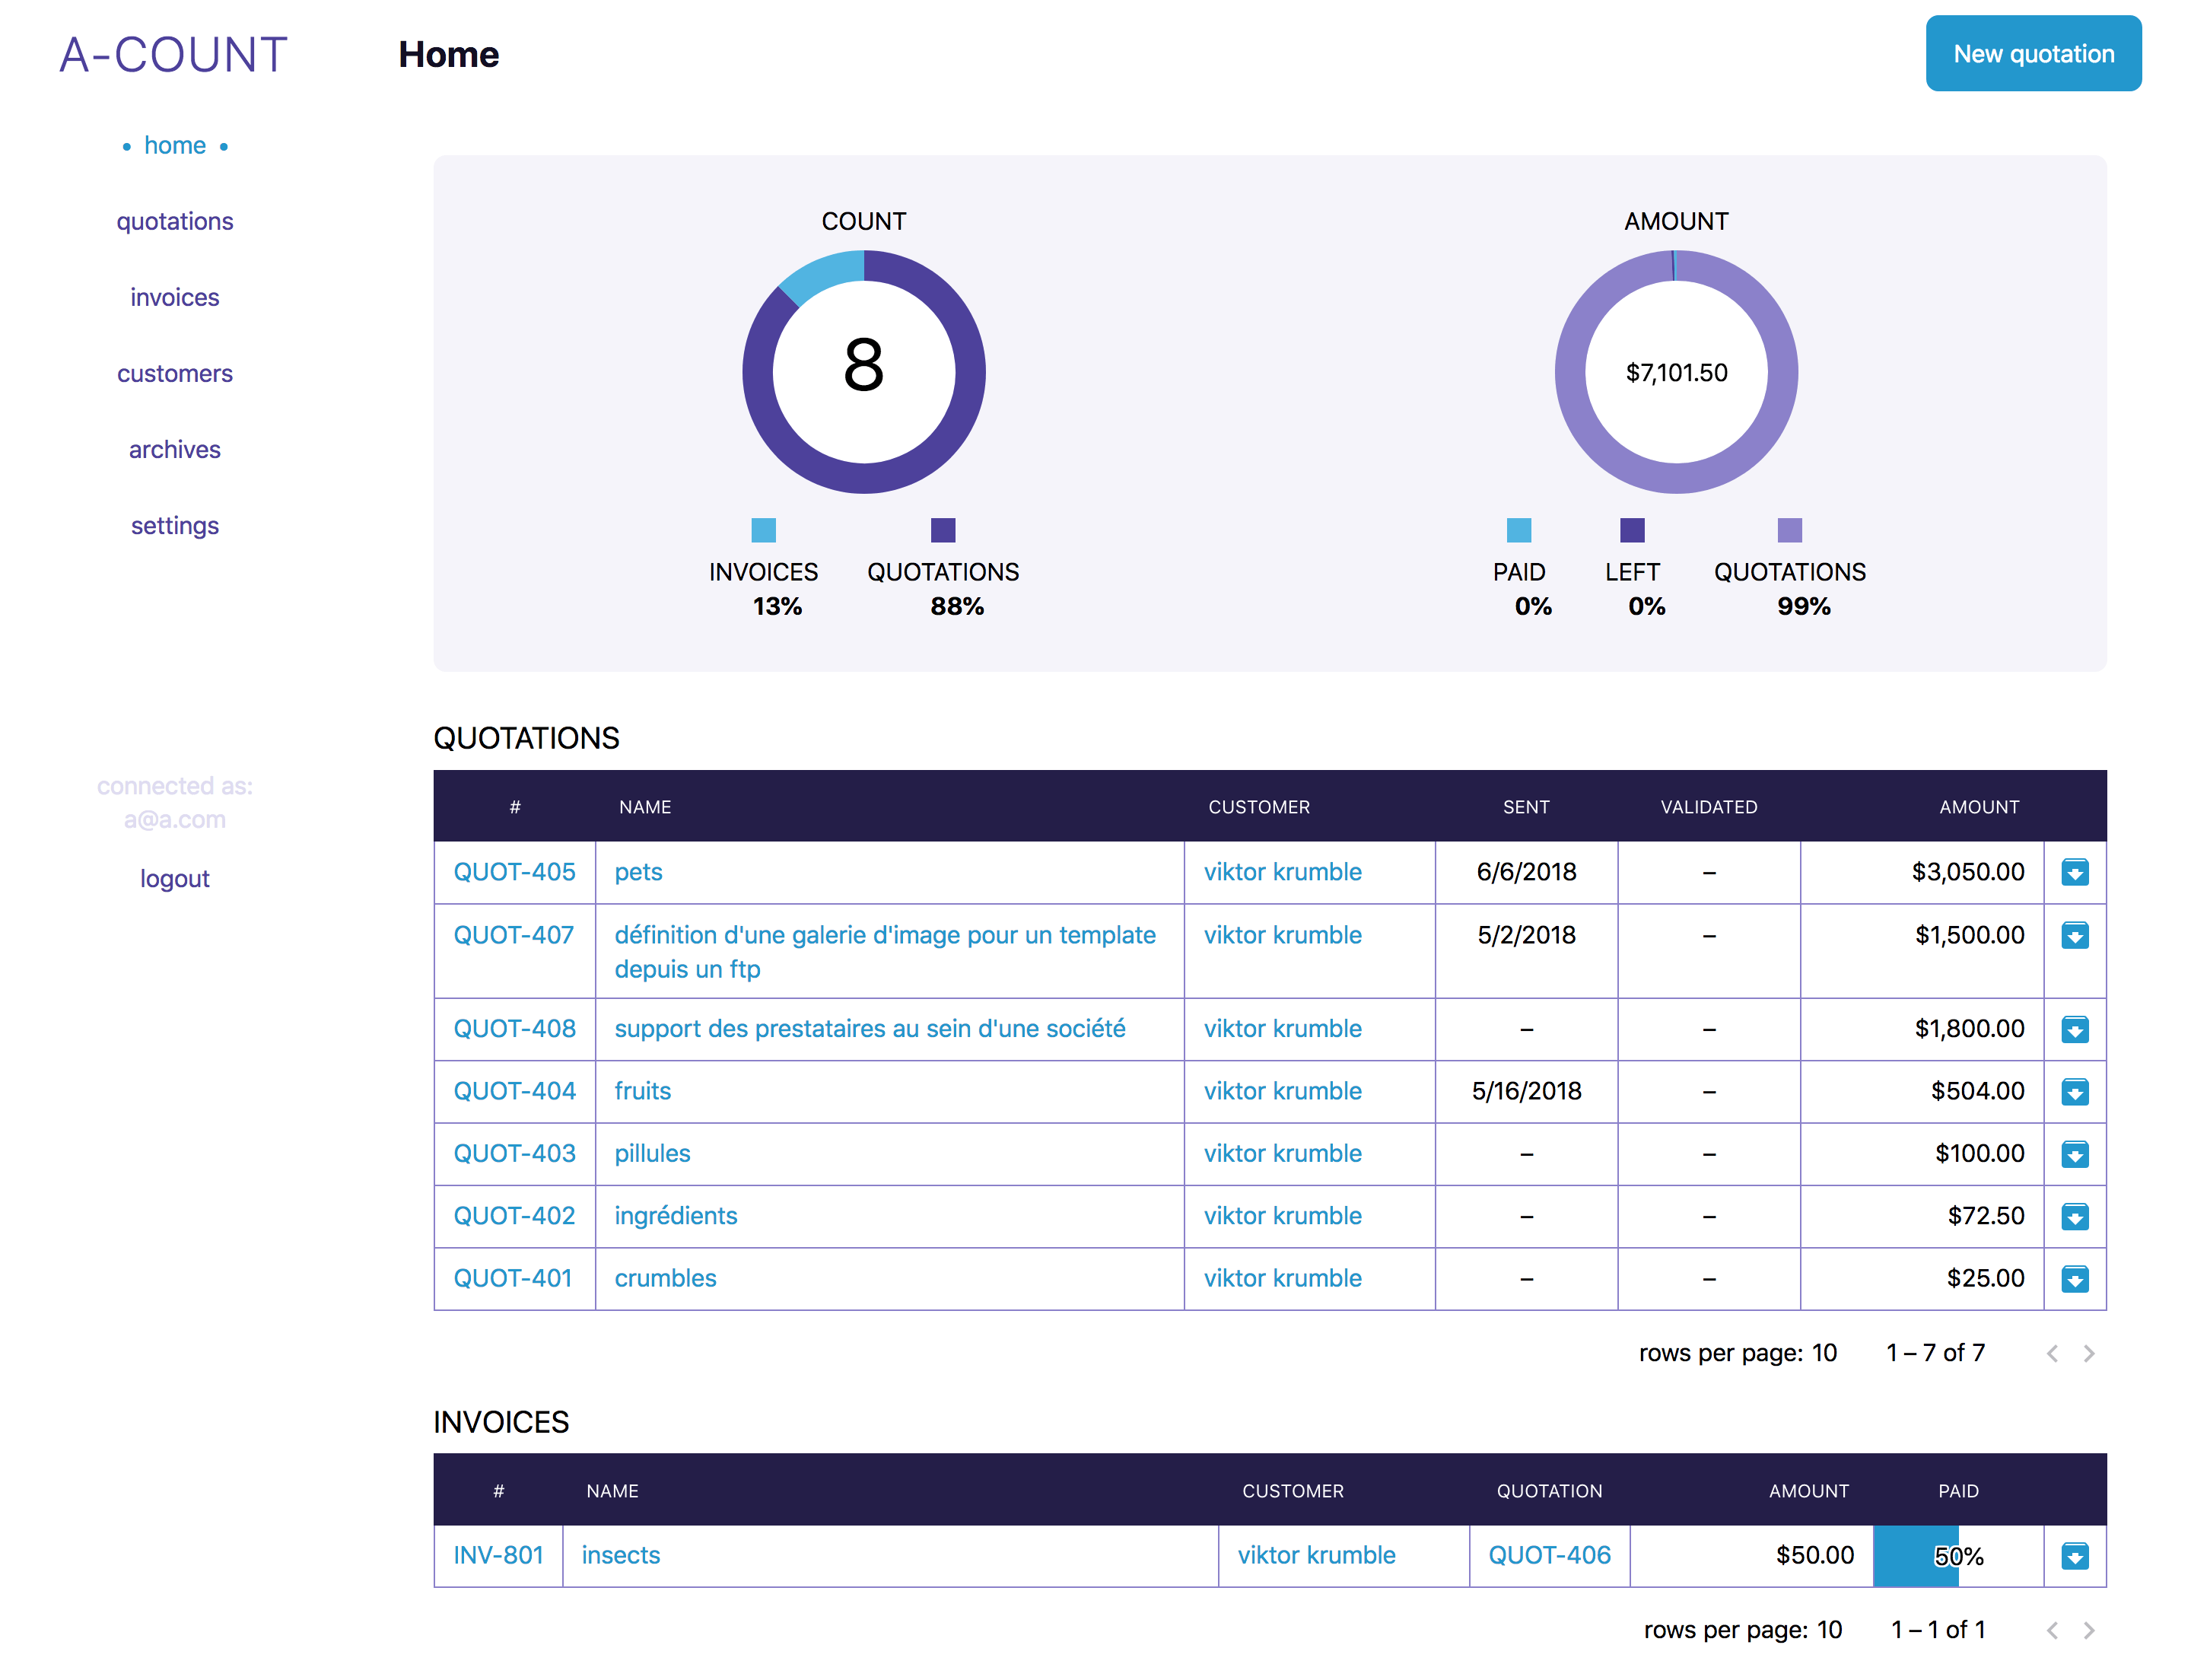The image size is (2191, 1680).
Task: Navigate to archives in sidebar
Action: tap(174, 450)
